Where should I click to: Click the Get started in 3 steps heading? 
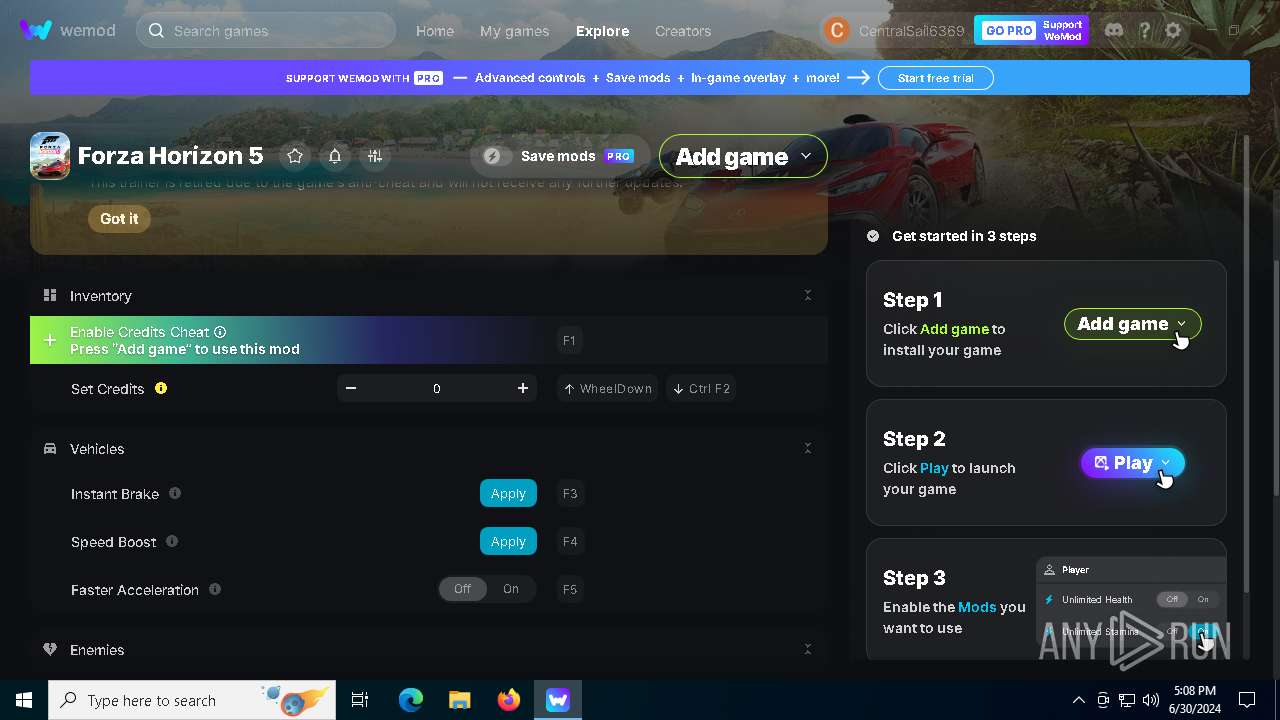coord(964,236)
